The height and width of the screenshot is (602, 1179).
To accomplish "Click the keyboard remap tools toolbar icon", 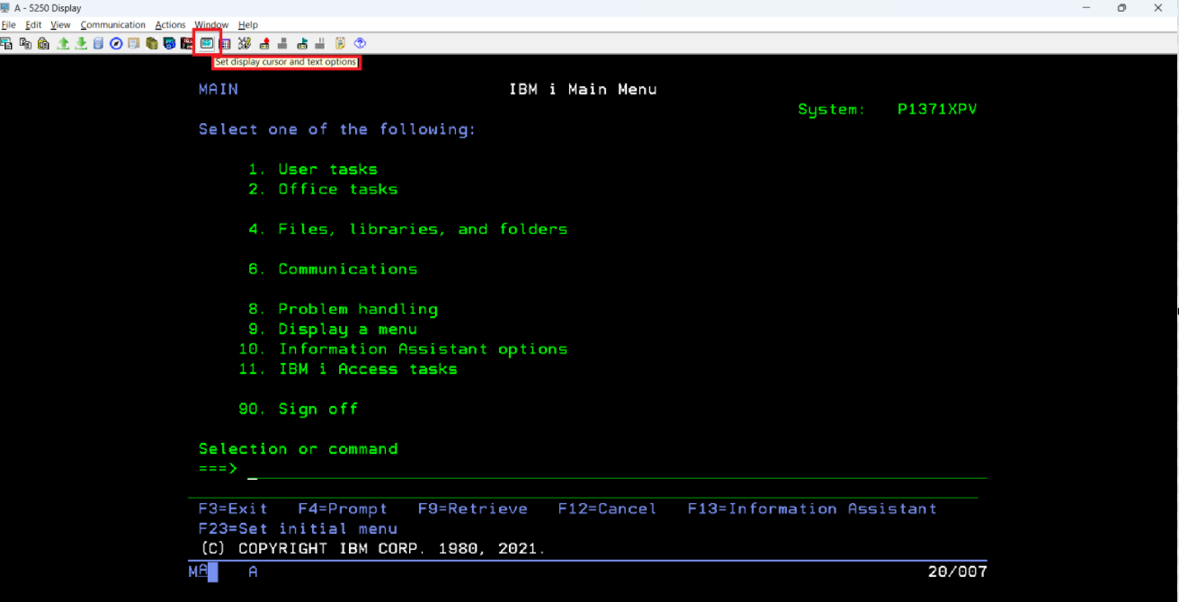I will coord(244,44).
